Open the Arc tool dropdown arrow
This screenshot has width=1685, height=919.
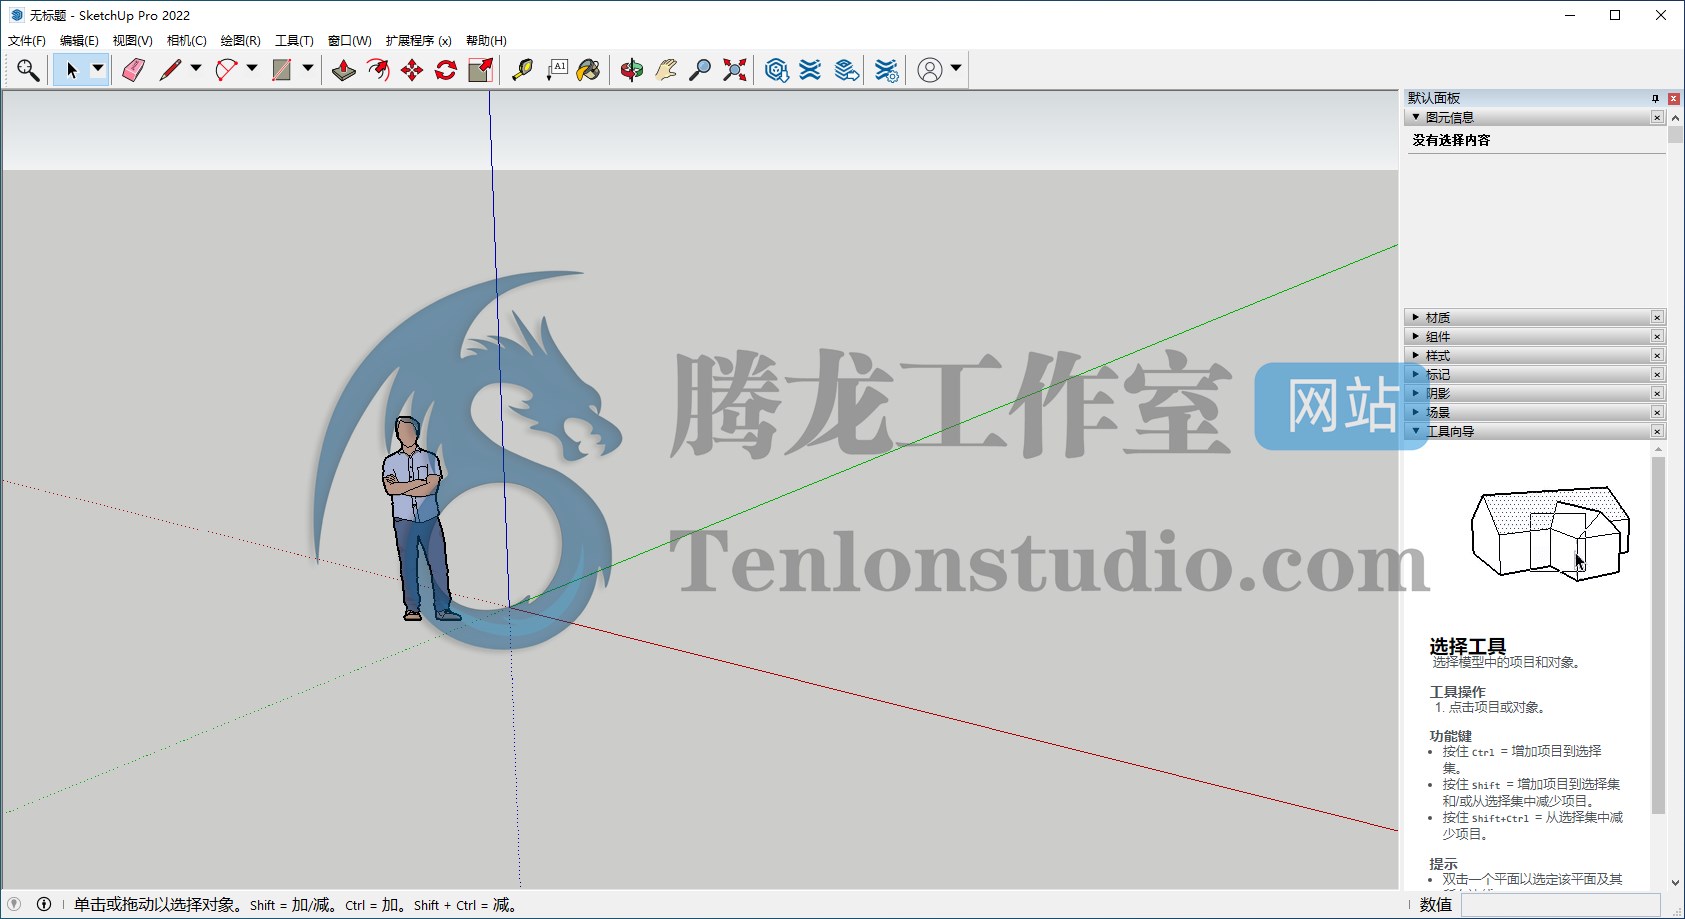click(x=252, y=69)
